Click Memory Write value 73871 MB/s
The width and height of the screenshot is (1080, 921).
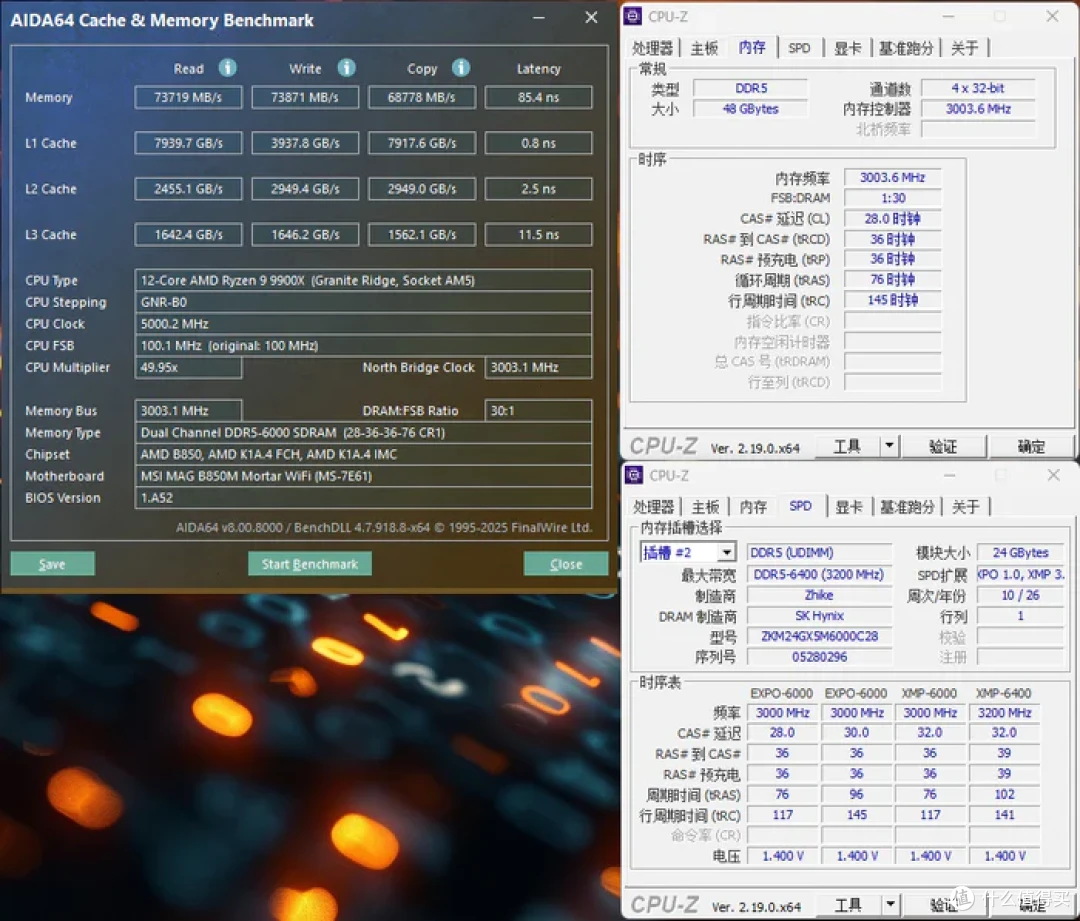[305, 97]
